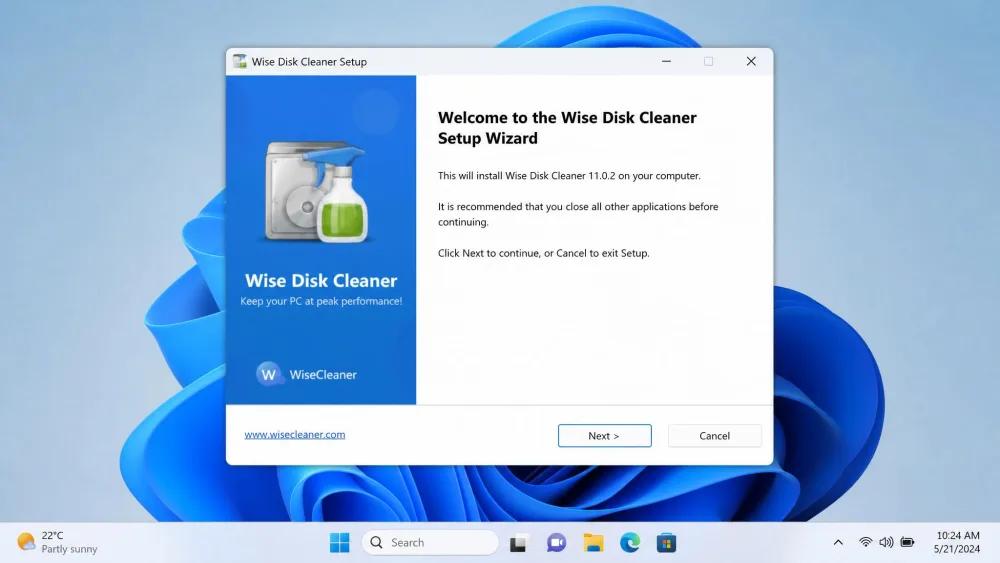The width and height of the screenshot is (1000, 563).
Task: Click the taskbar Search box
Action: [x=430, y=543]
